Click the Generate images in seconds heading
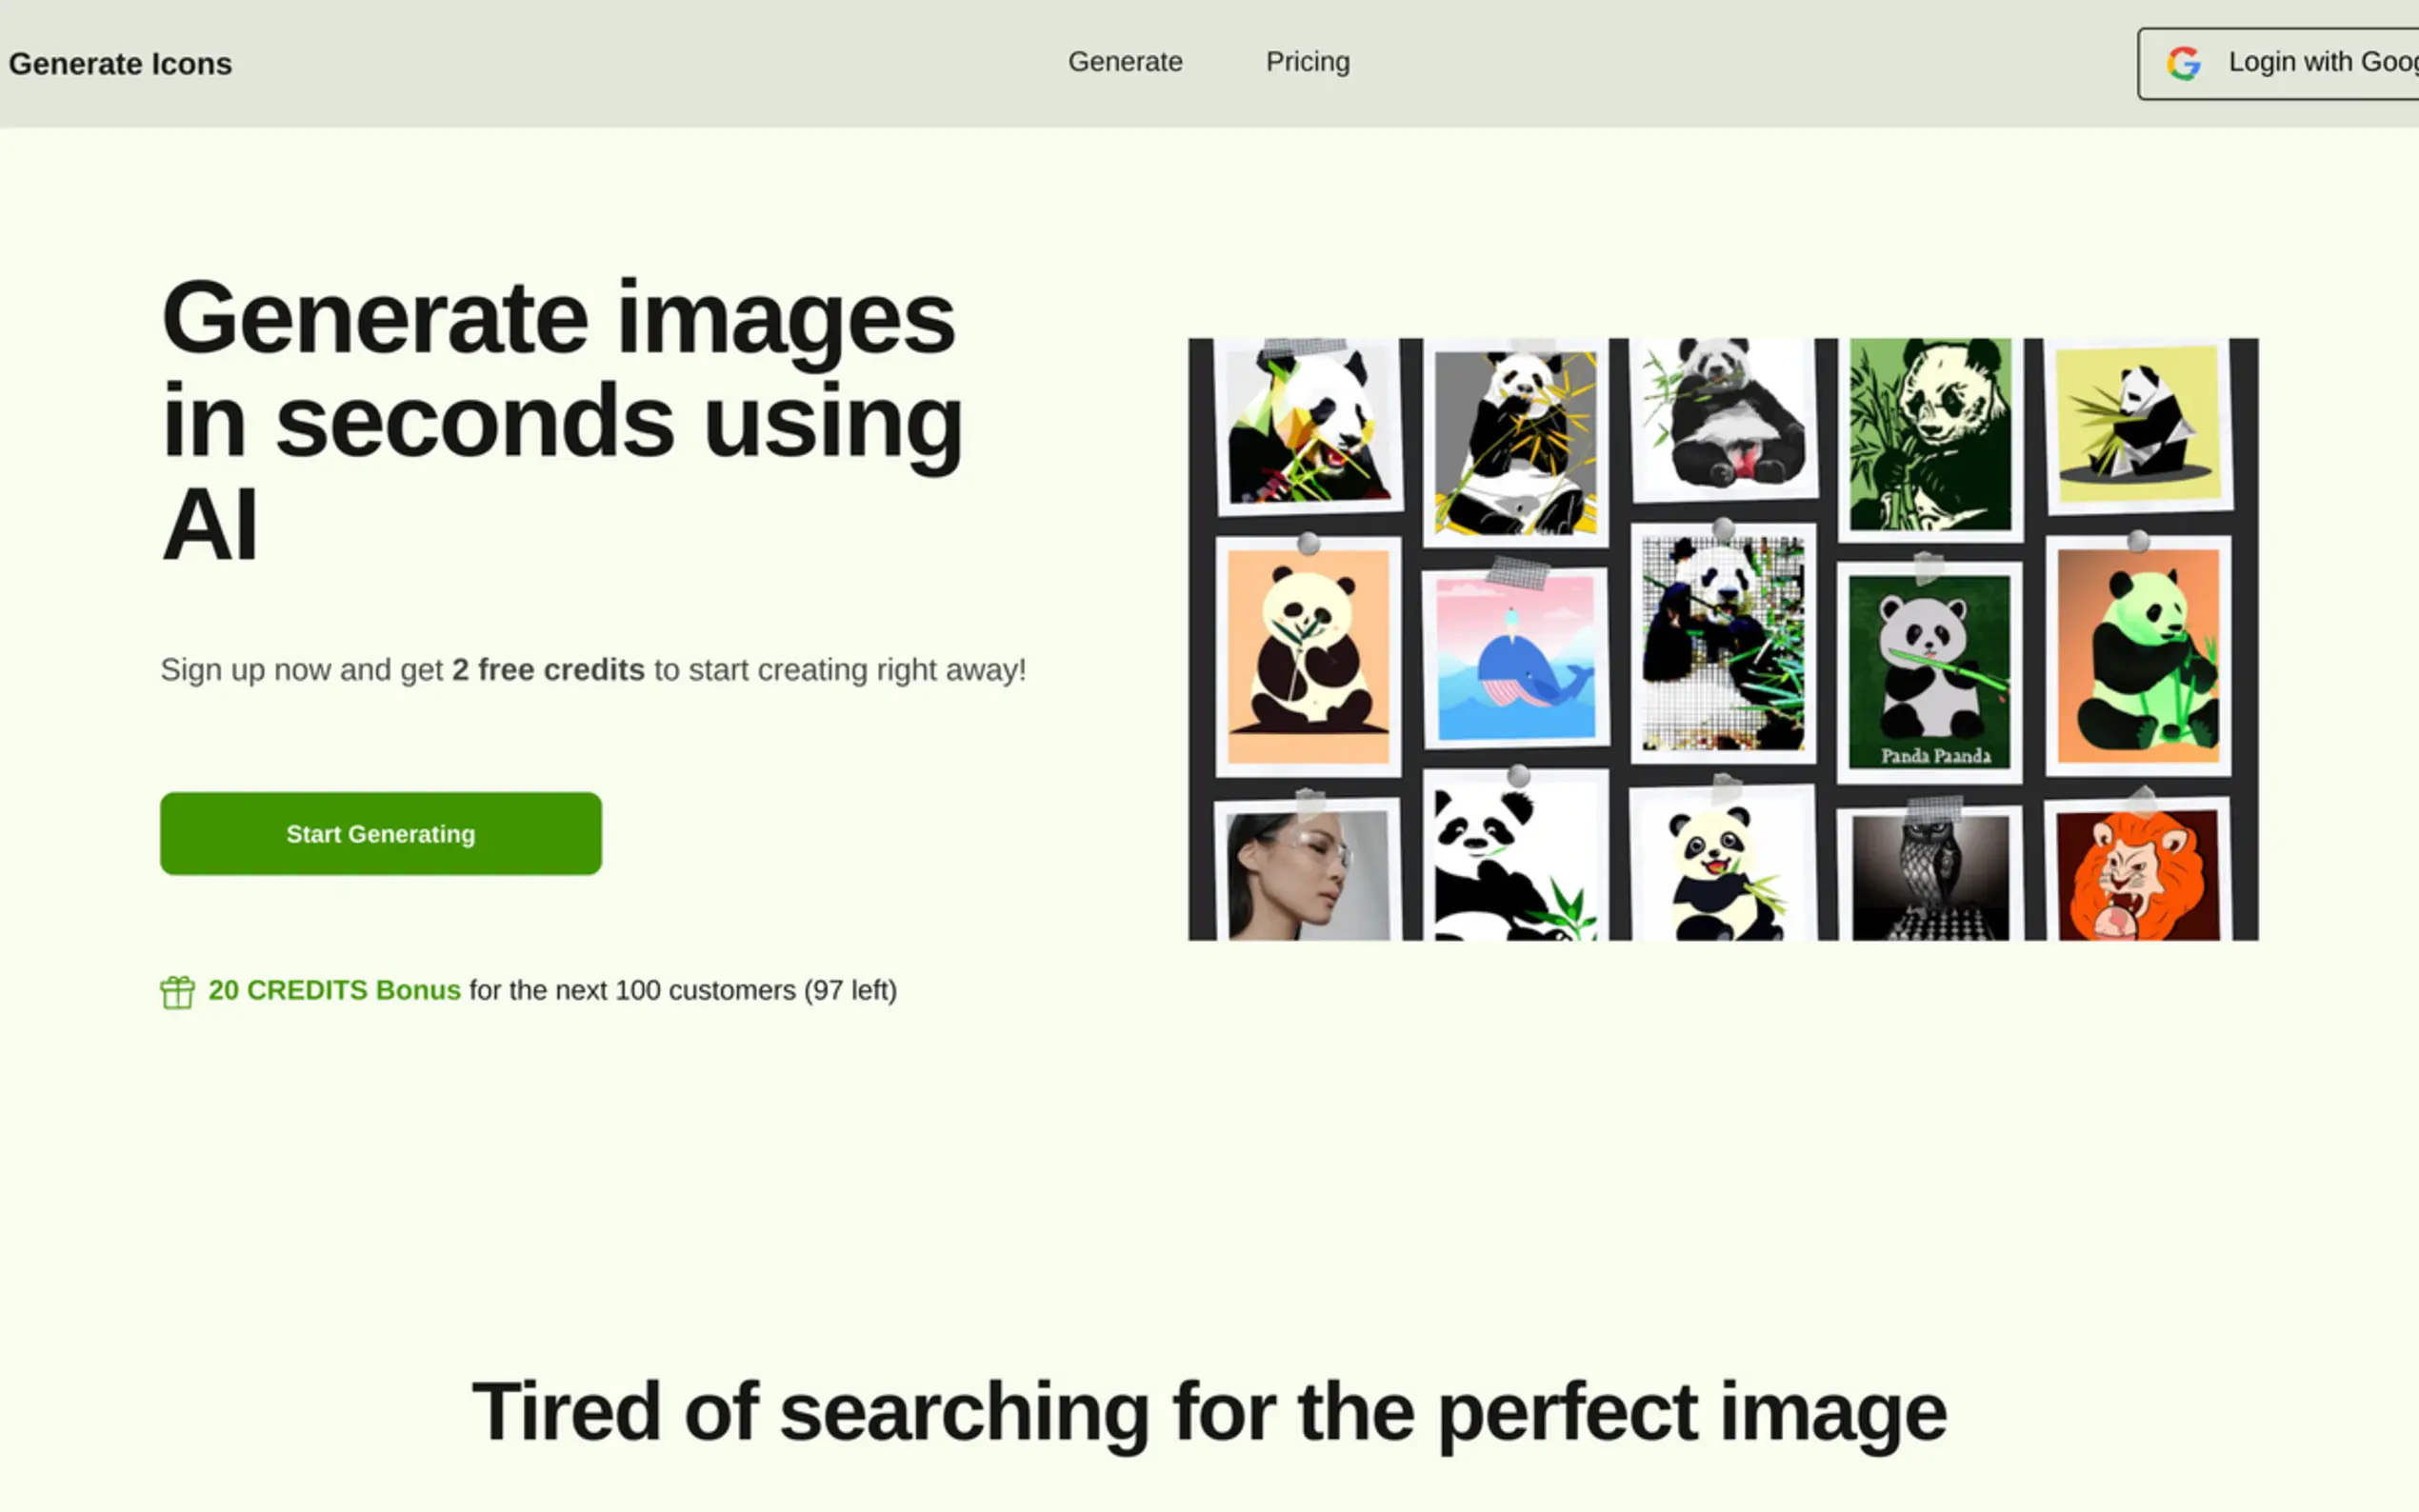The width and height of the screenshot is (2419, 1512). pyautogui.click(x=562, y=420)
